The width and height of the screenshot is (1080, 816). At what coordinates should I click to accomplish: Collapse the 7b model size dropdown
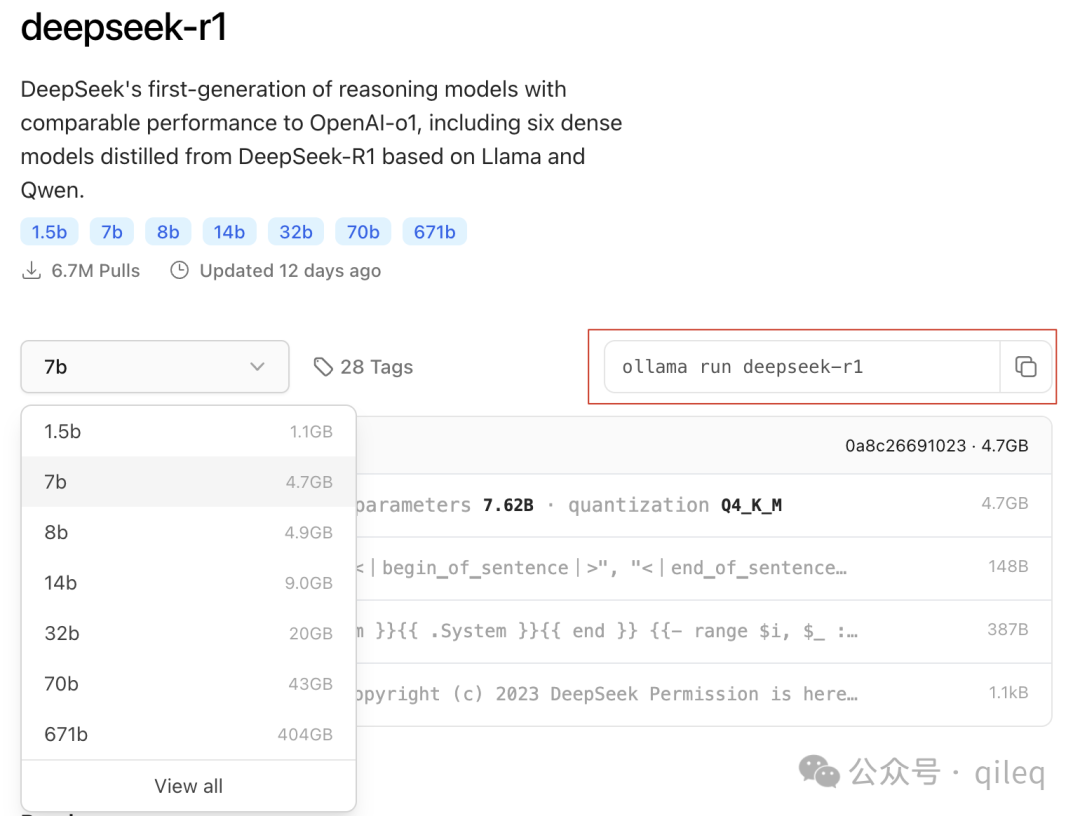tap(155, 367)
